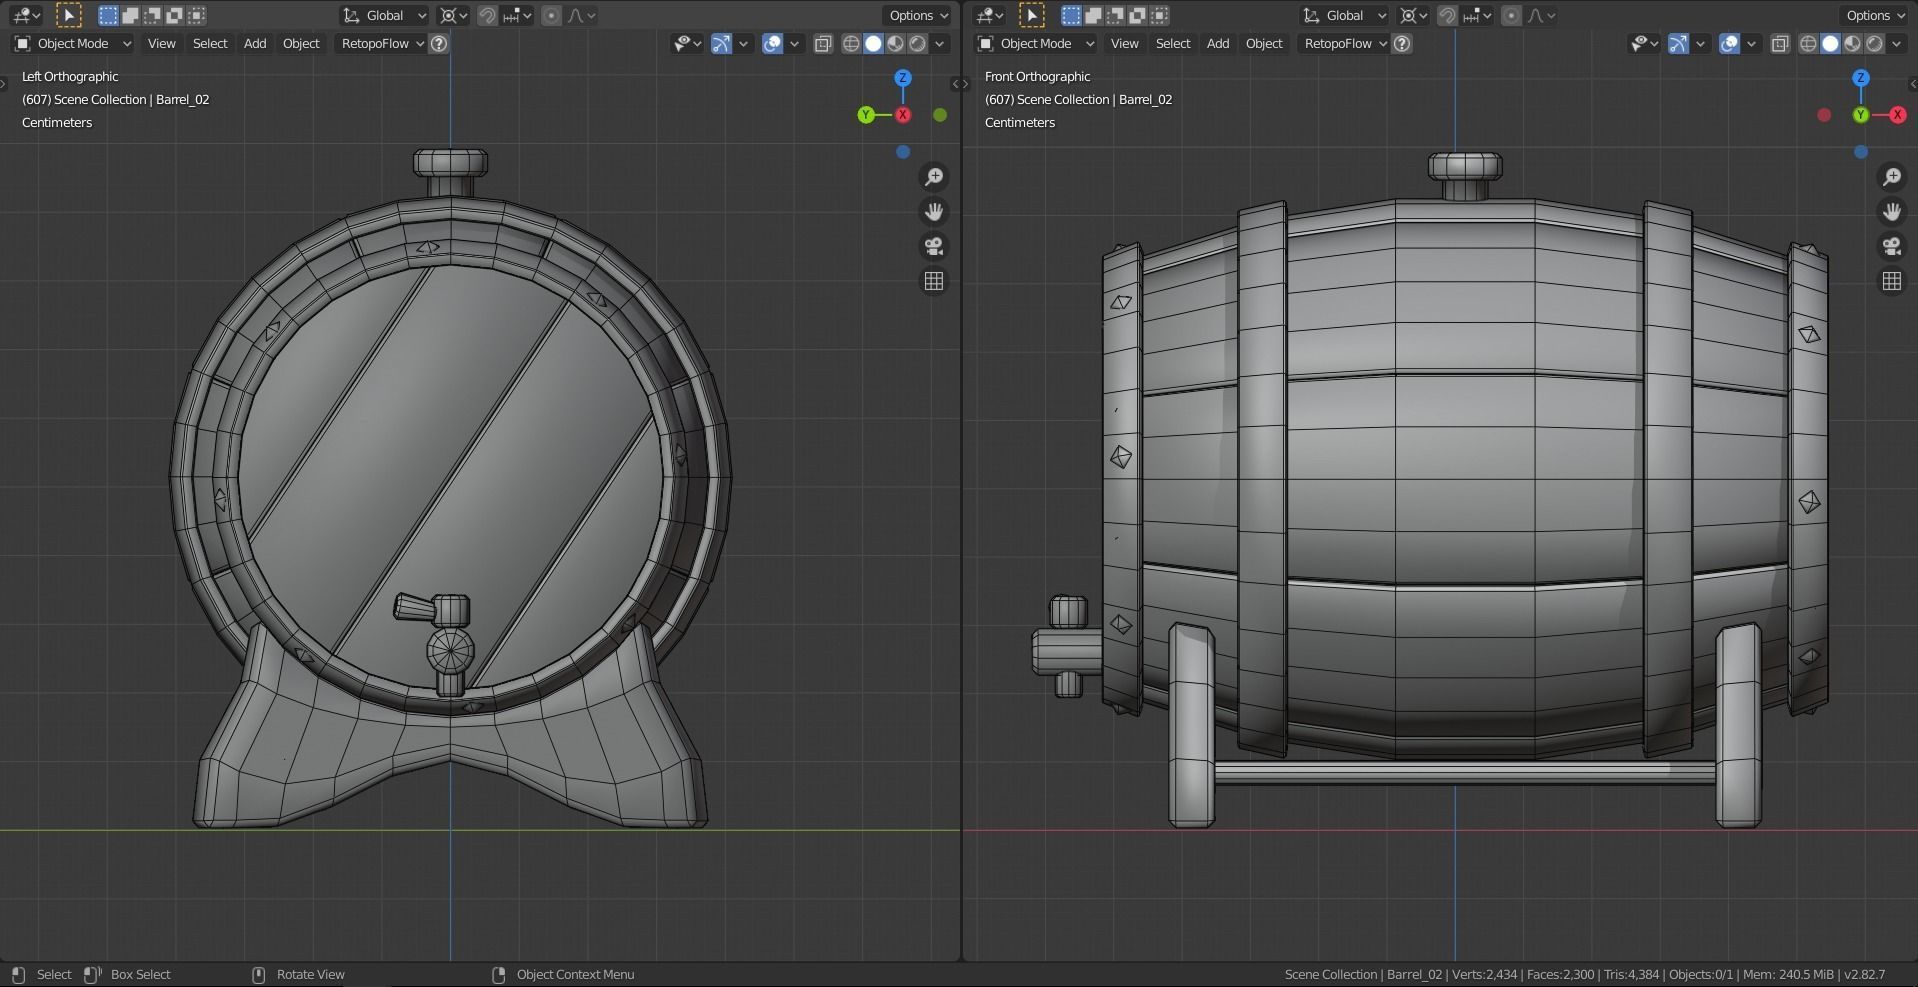Open Add menu in Front Orthographic viewport
This screenshot has width=1918, height=987.
[1218, 43]
